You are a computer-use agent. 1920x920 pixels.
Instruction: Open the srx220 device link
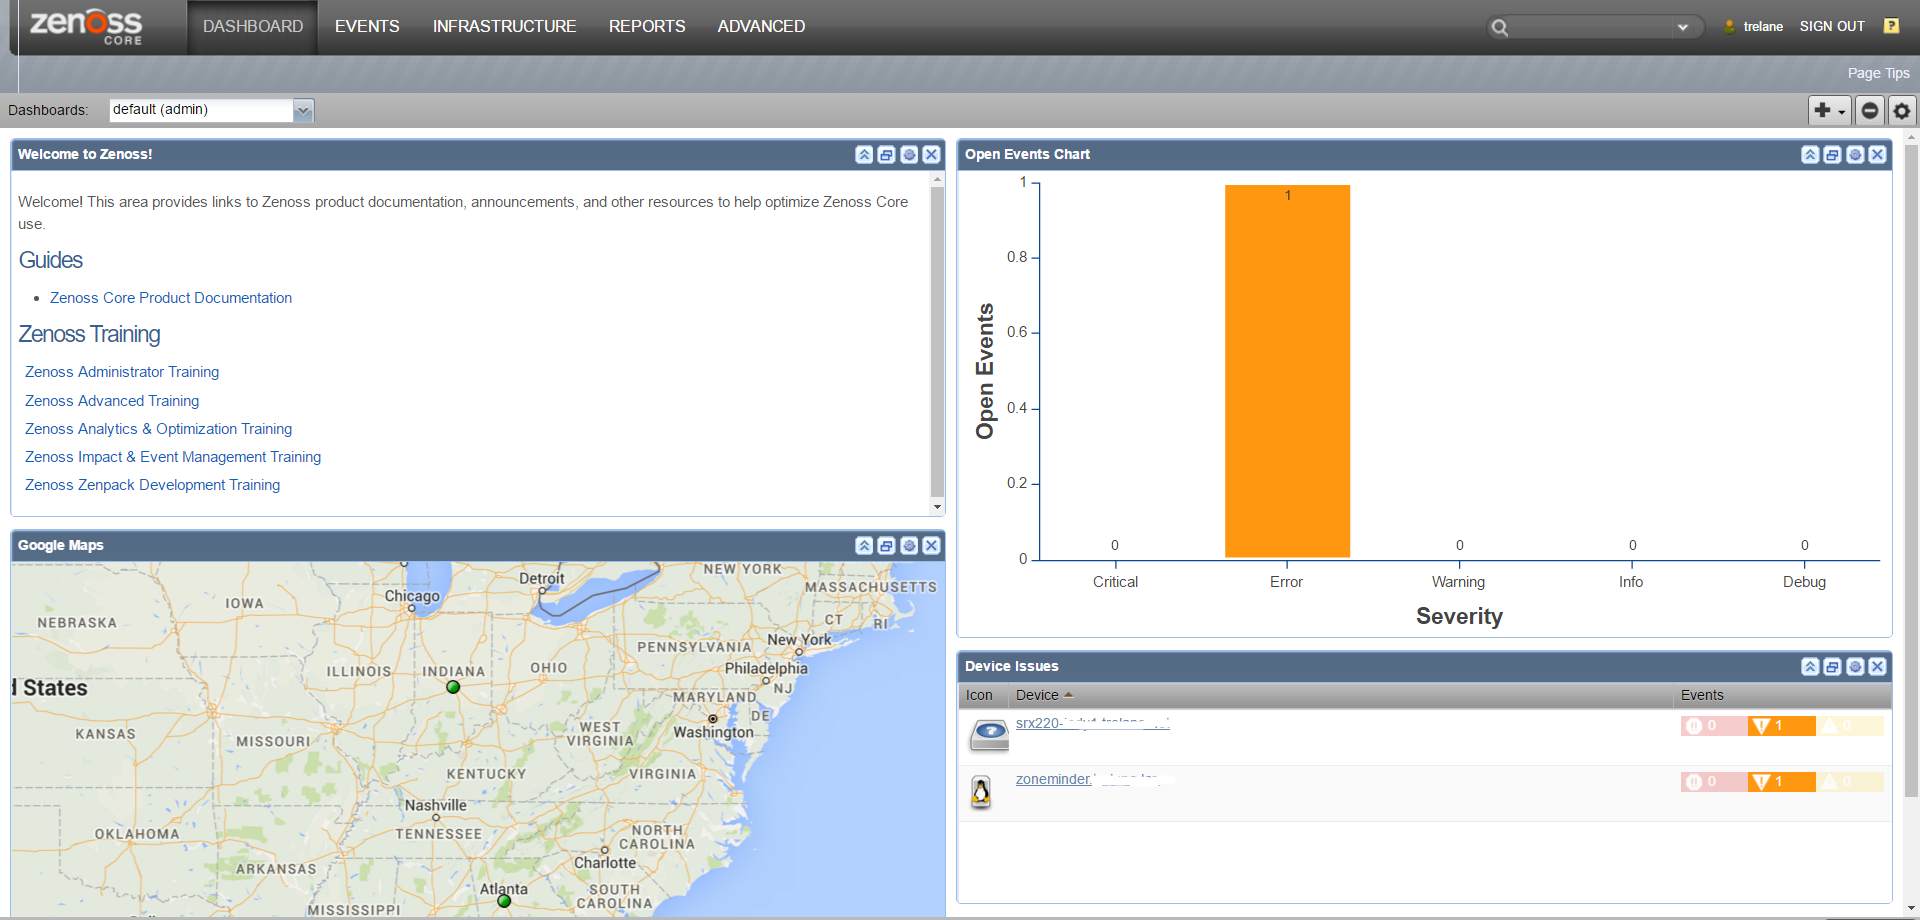[1092, 723]
